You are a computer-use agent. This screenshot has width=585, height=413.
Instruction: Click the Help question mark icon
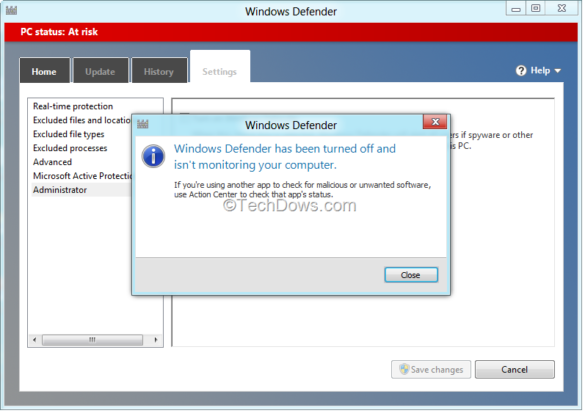(522, 71)
